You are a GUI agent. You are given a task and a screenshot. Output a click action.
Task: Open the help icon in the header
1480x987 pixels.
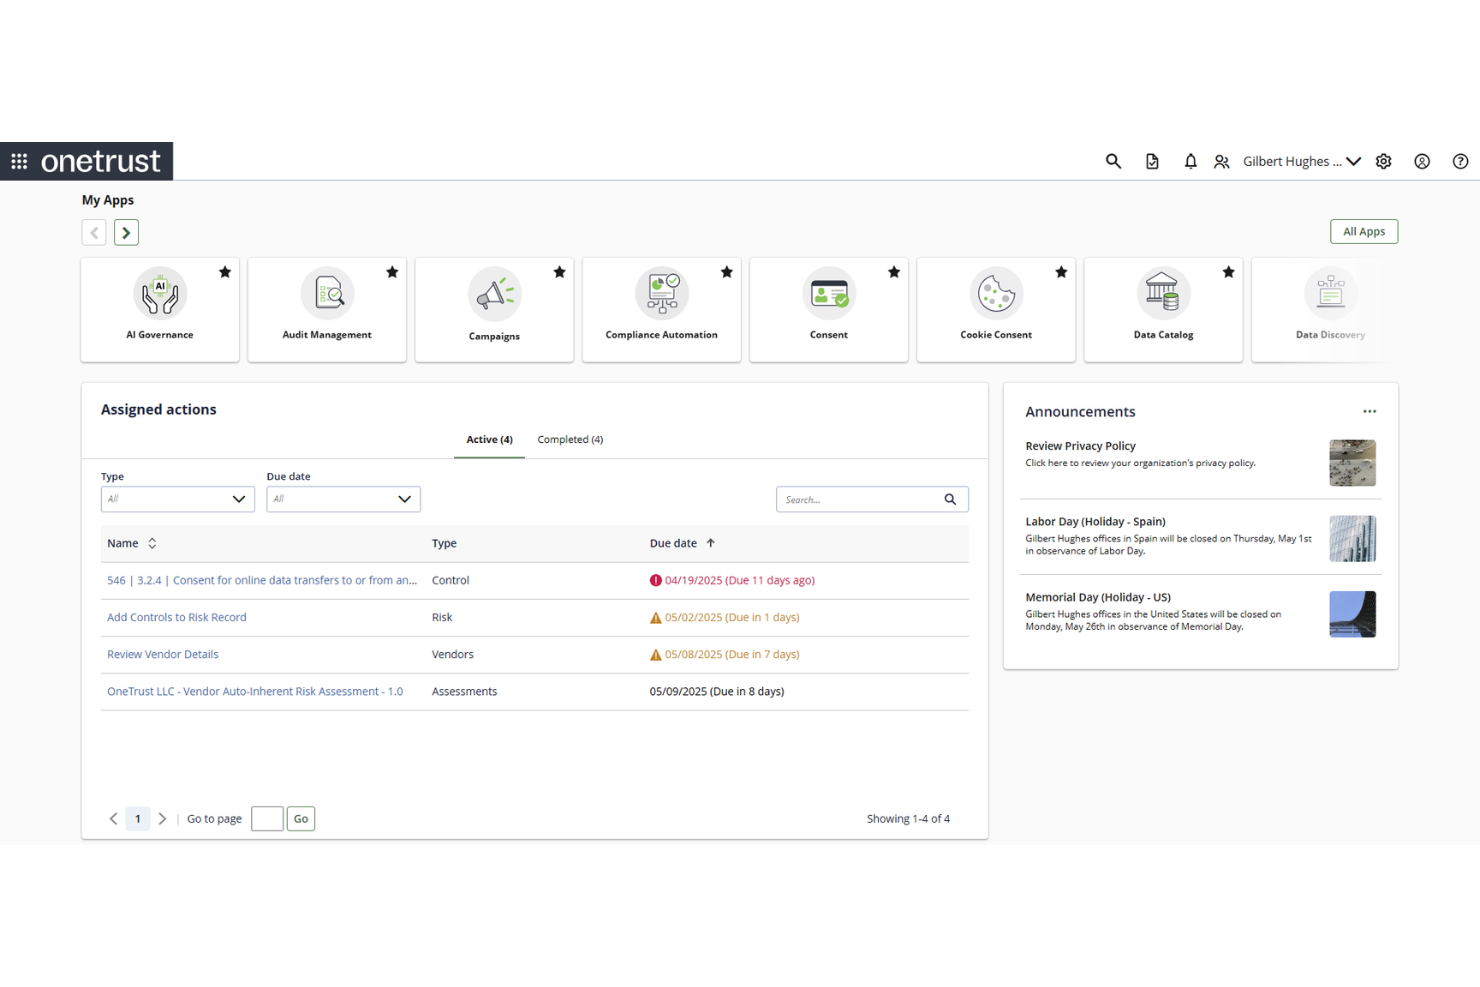tap(1460, 161)
